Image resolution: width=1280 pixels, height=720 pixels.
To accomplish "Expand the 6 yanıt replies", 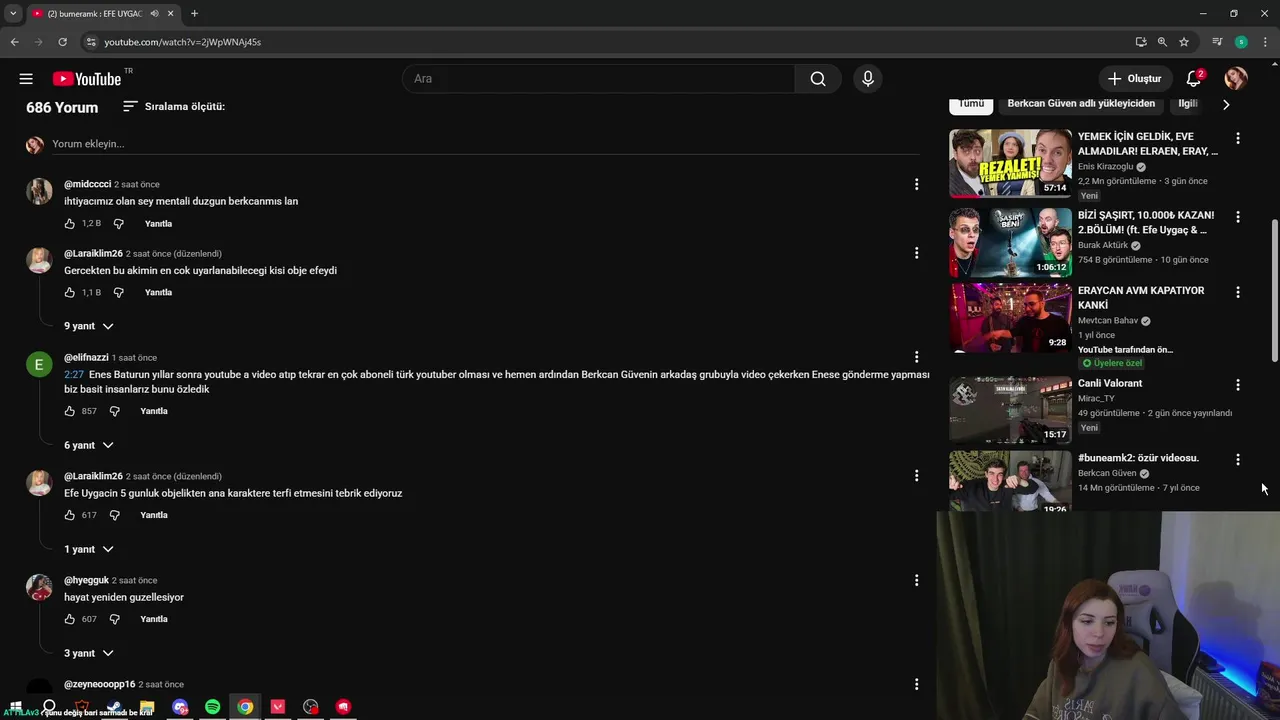I will [89, 445].
